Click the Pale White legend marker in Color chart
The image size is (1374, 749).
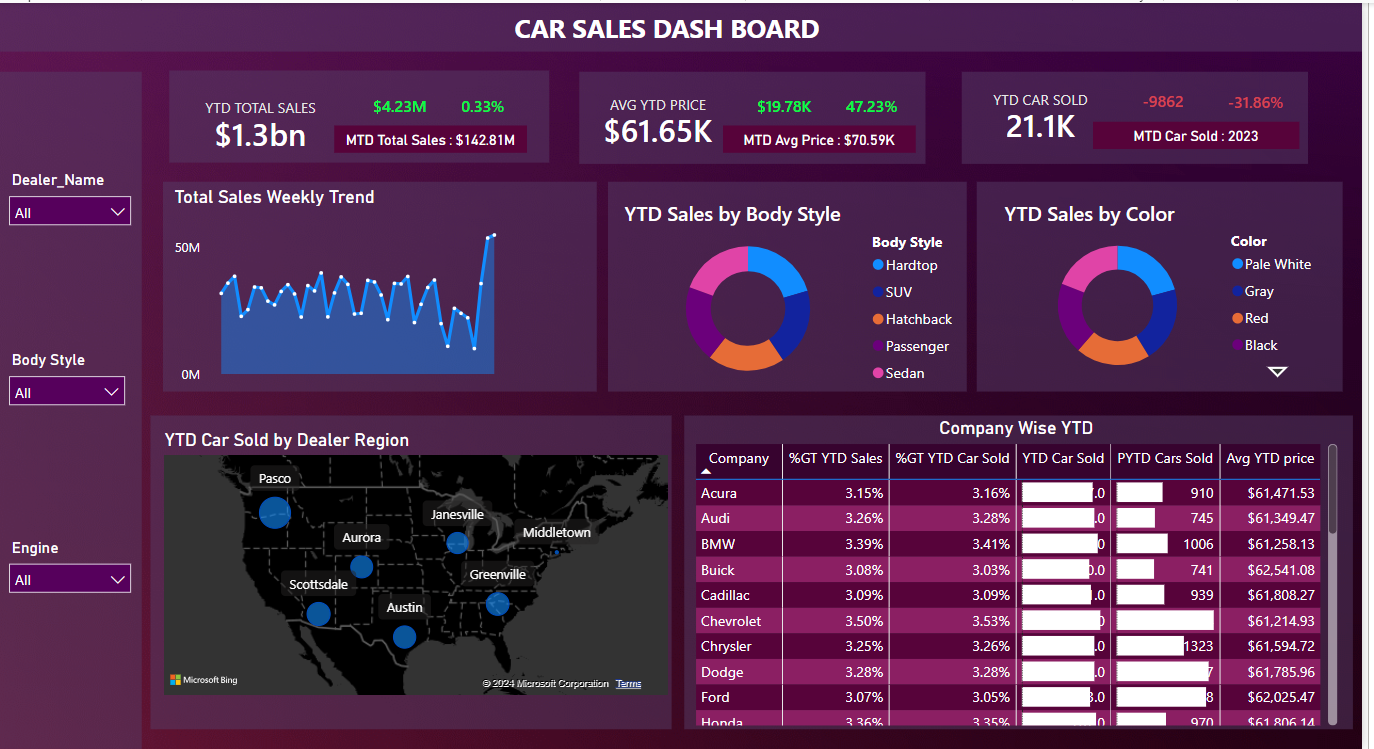pyautogui.click(x=1238, y=264)
